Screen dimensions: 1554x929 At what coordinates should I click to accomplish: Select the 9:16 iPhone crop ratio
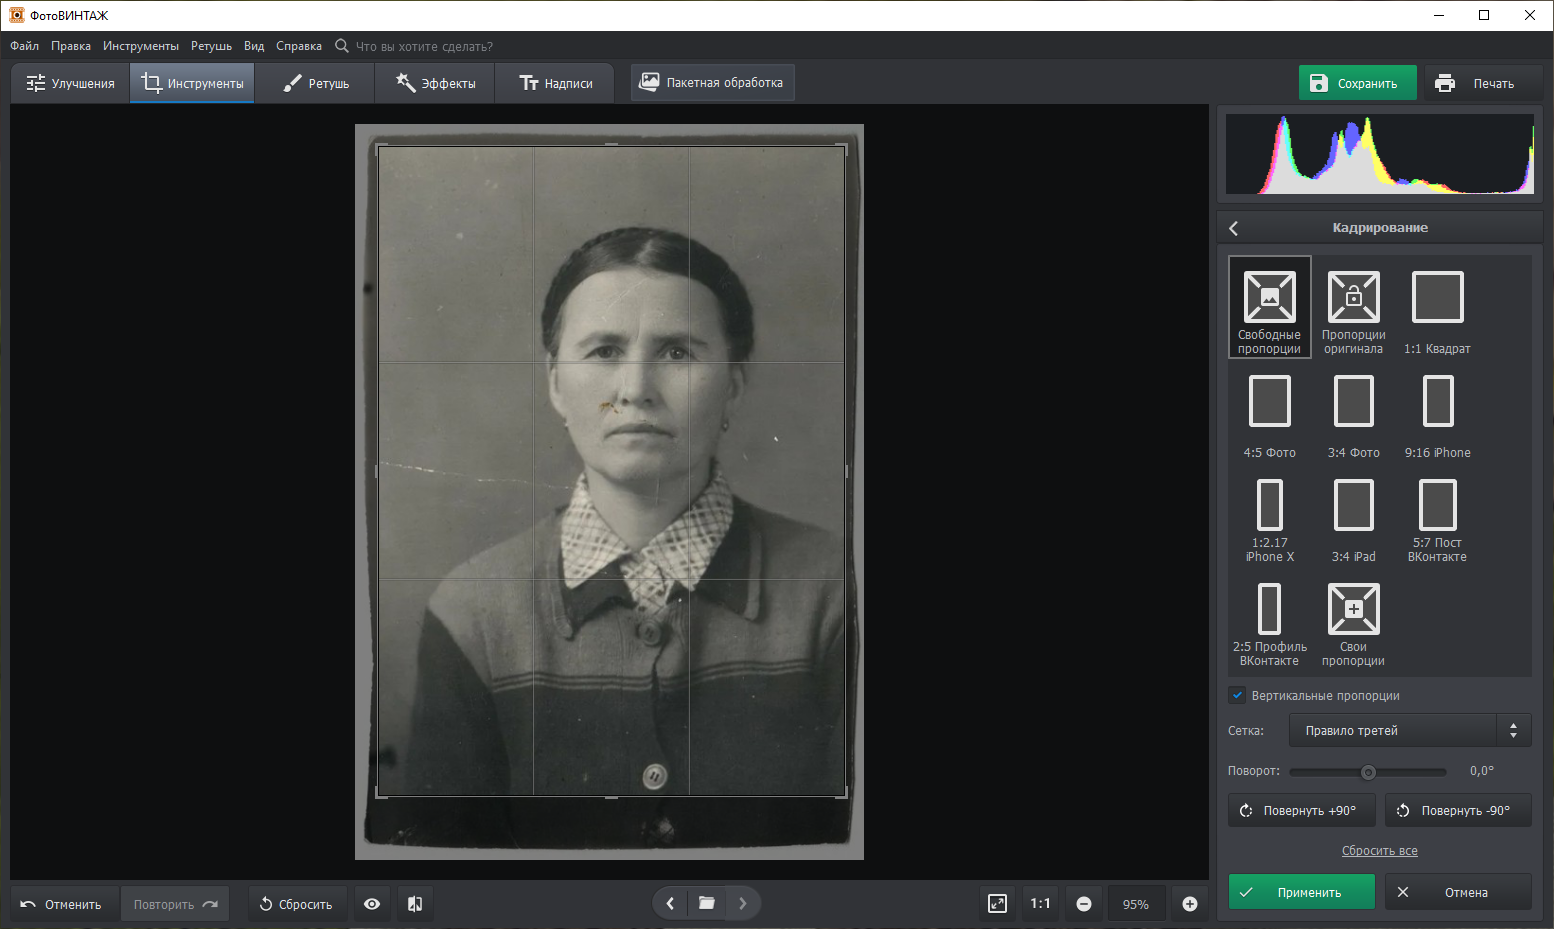click(x=1437, y=402)
